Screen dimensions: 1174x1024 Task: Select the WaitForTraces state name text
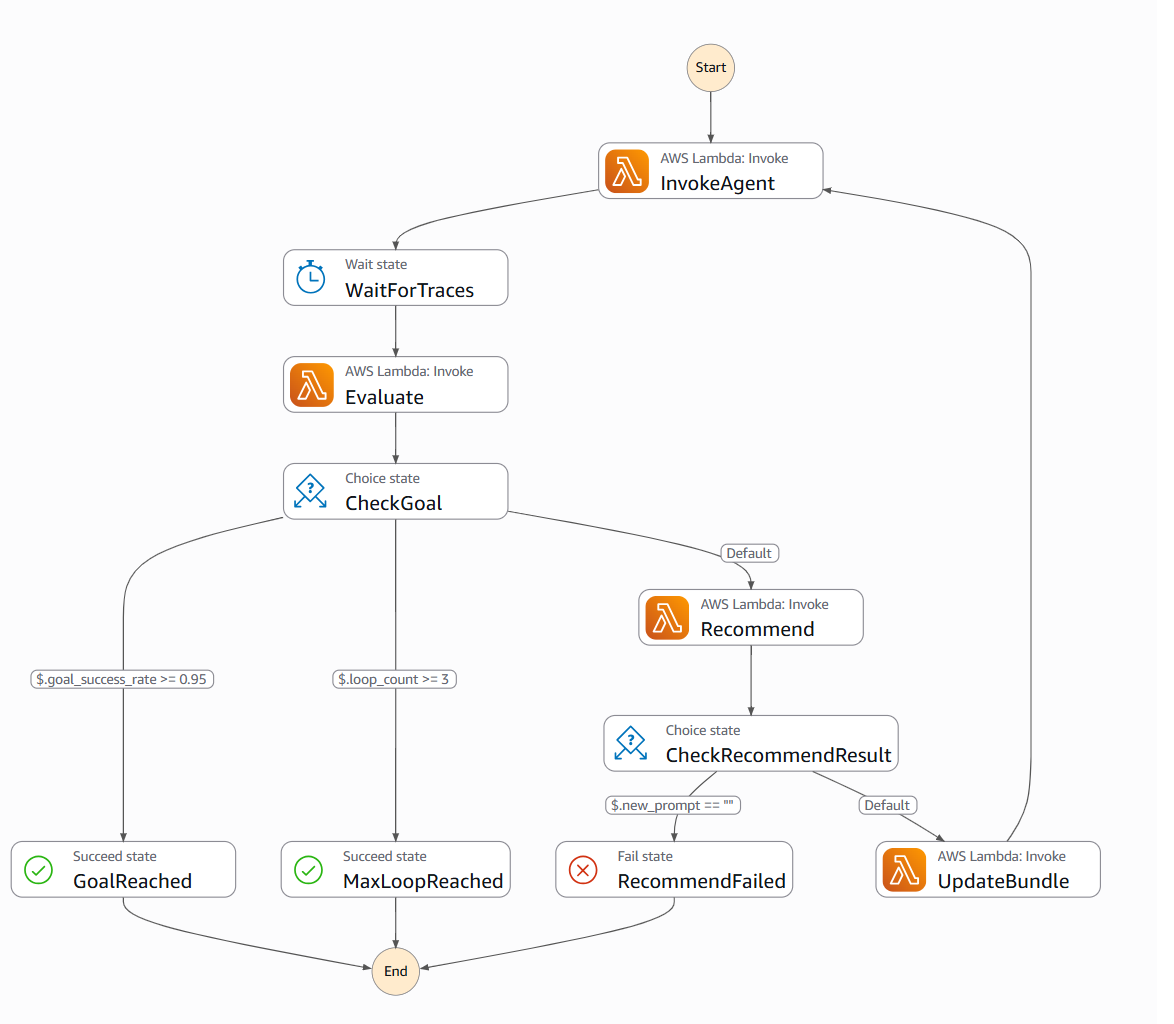[410, 290]
